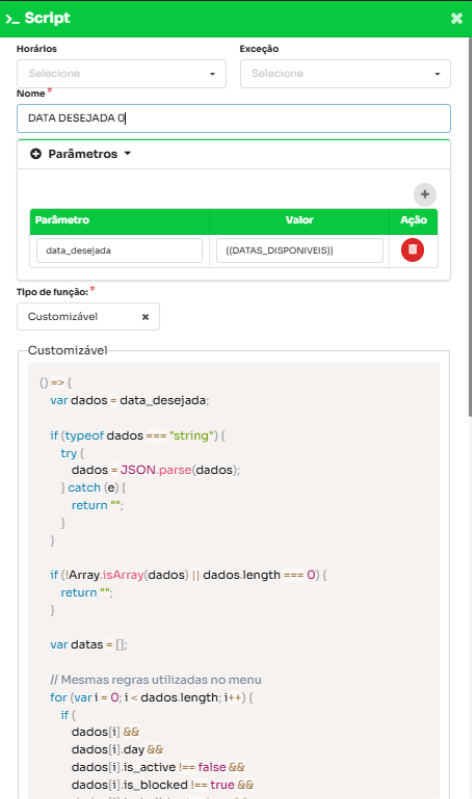
Task: Click the Parâmetros heading text
Action: coord(83,153)
